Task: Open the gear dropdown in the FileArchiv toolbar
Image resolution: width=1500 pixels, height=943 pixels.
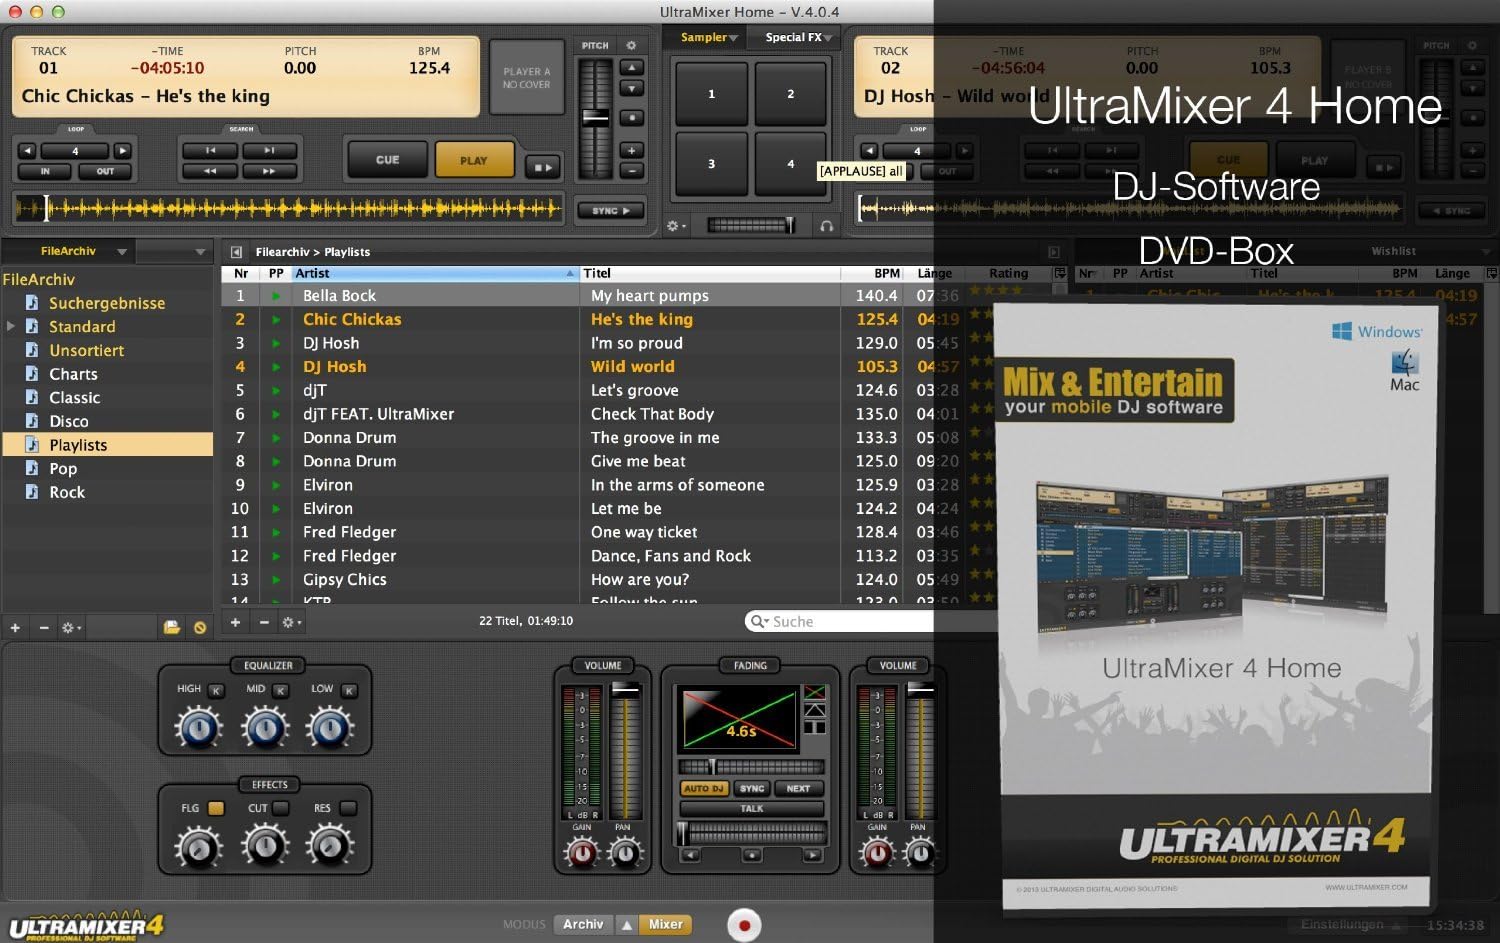Action: (68, 627)
